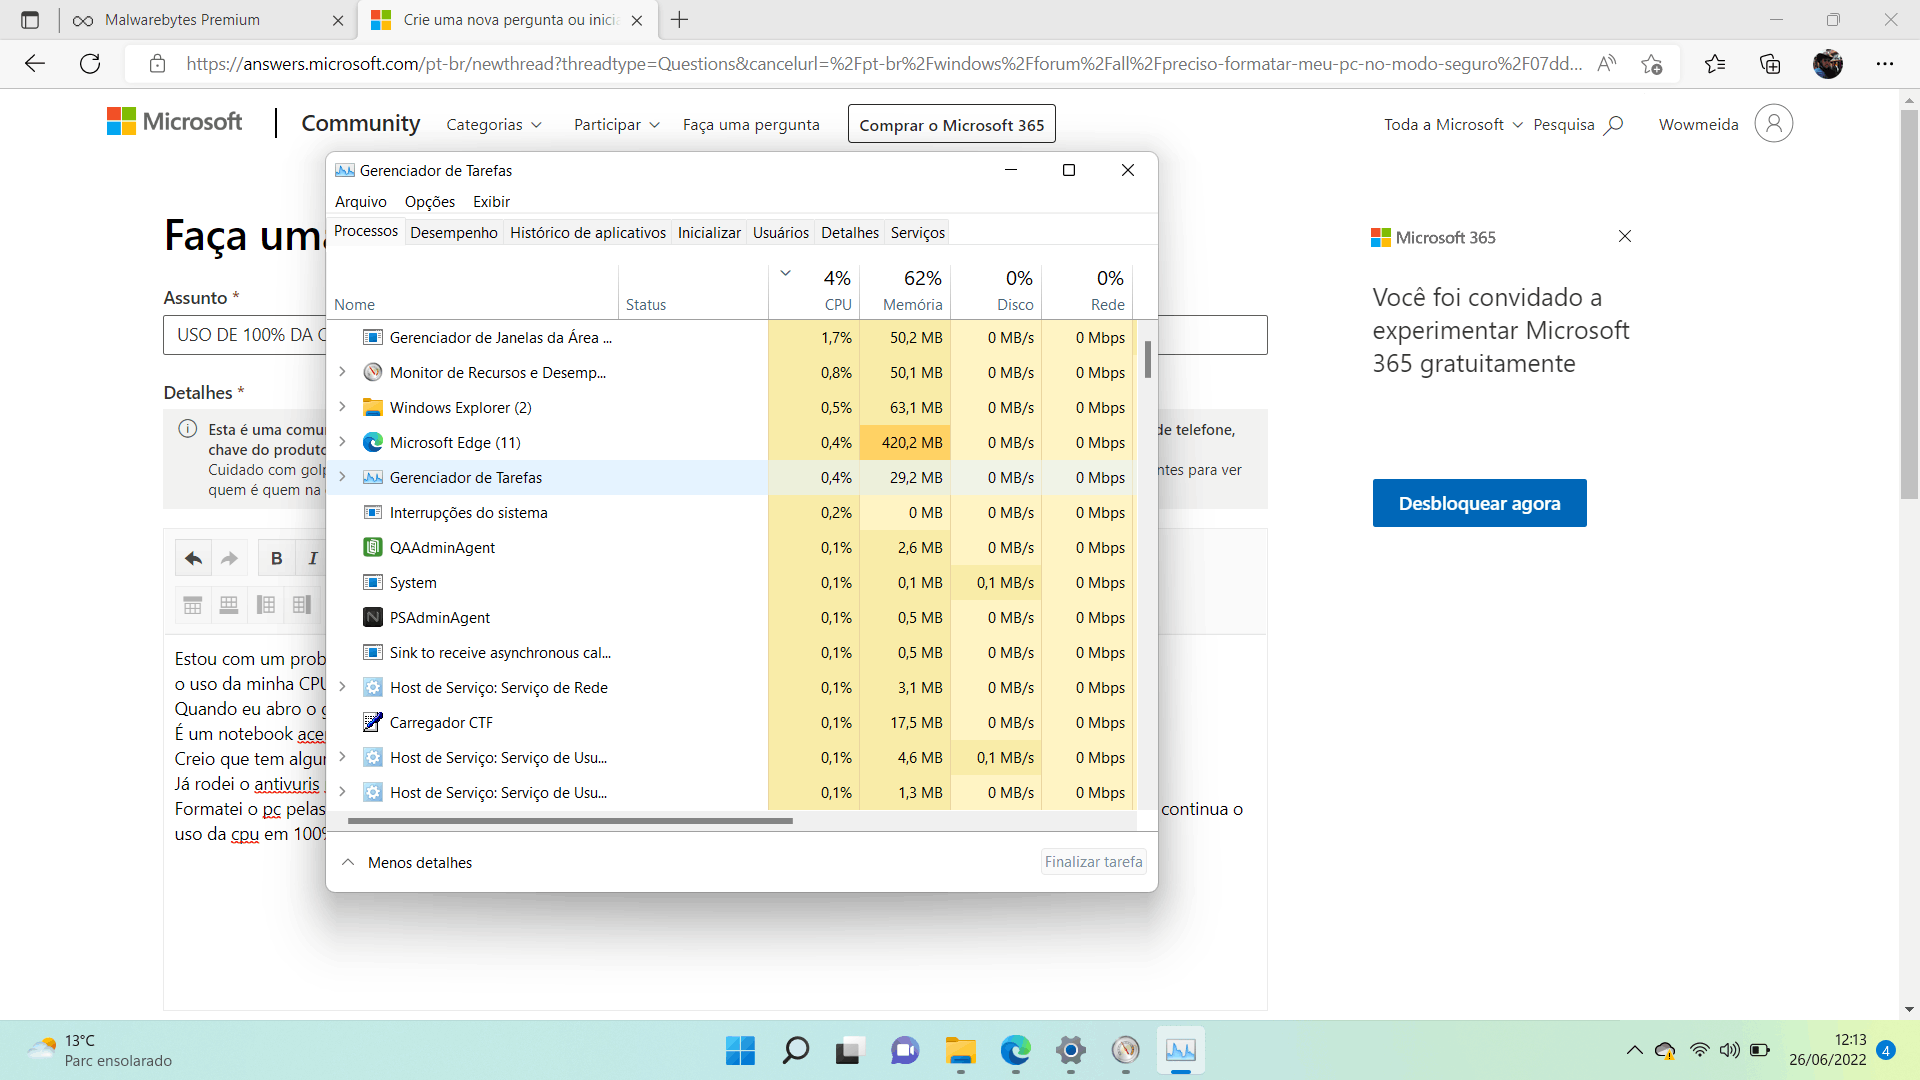Image resolution: width=1920 pixels, height=1080 pixels.
Task: Expand the Windows Explorer (2) process
Action: [343, 407]
